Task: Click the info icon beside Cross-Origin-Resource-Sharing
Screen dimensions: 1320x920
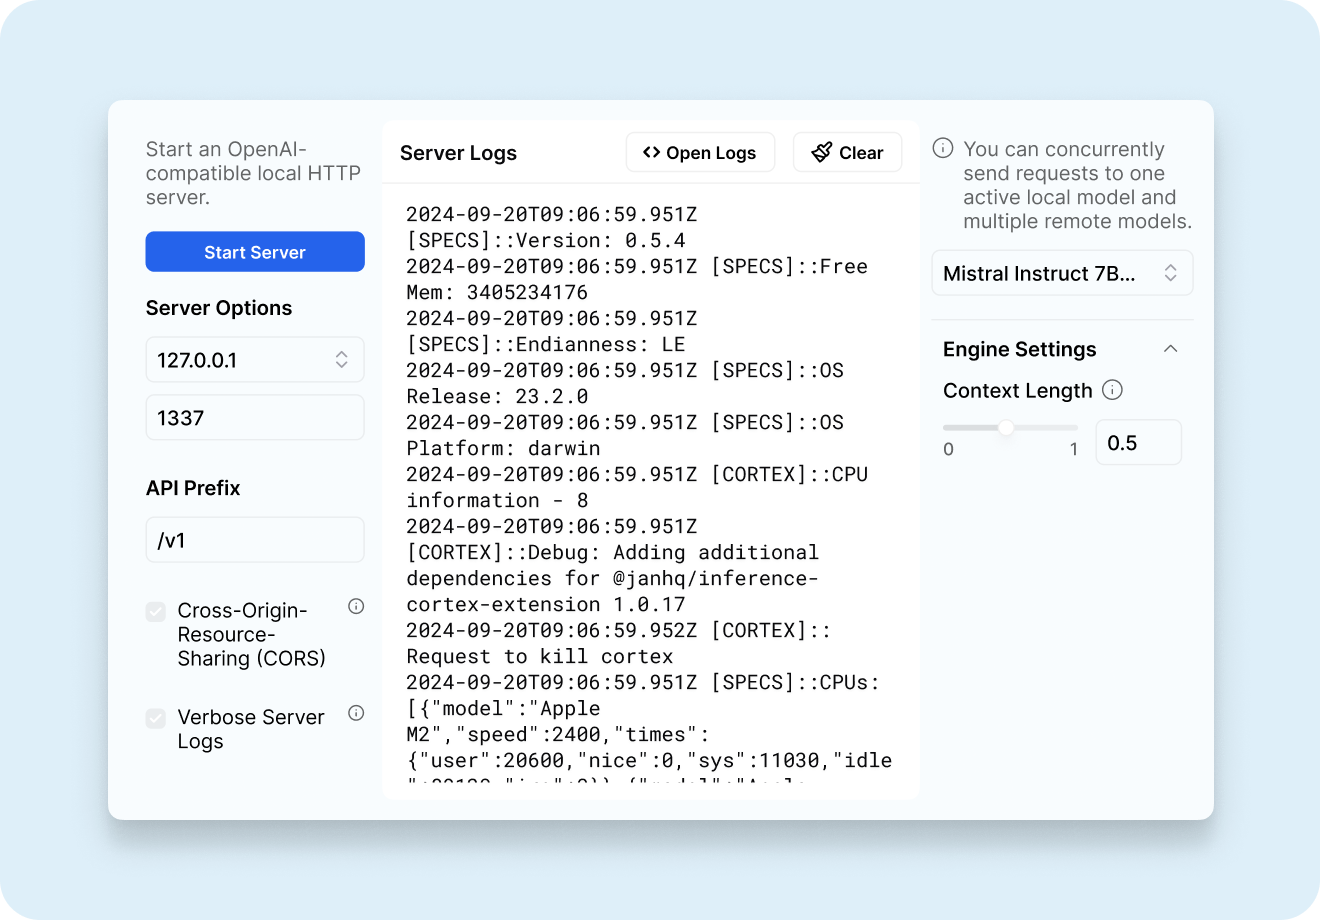Action: (x=356, y=606)
